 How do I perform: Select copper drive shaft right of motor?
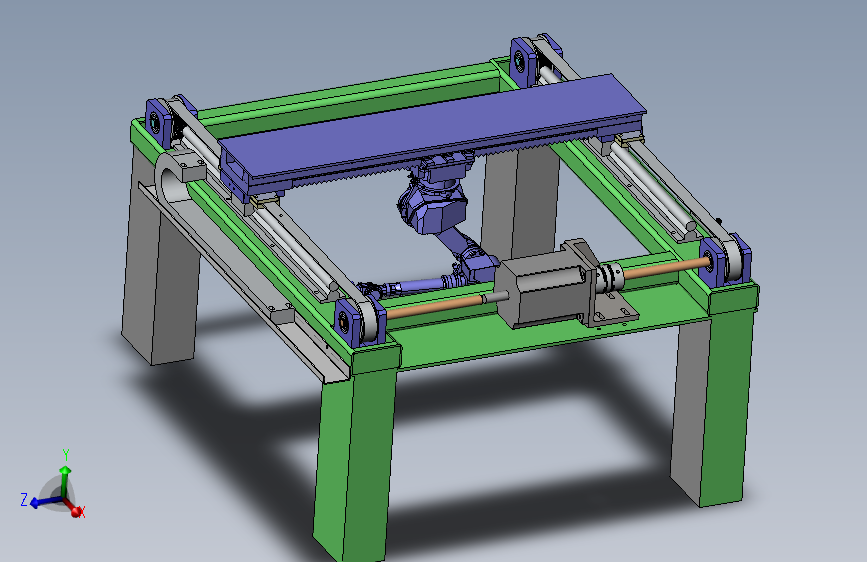point(666,267)
